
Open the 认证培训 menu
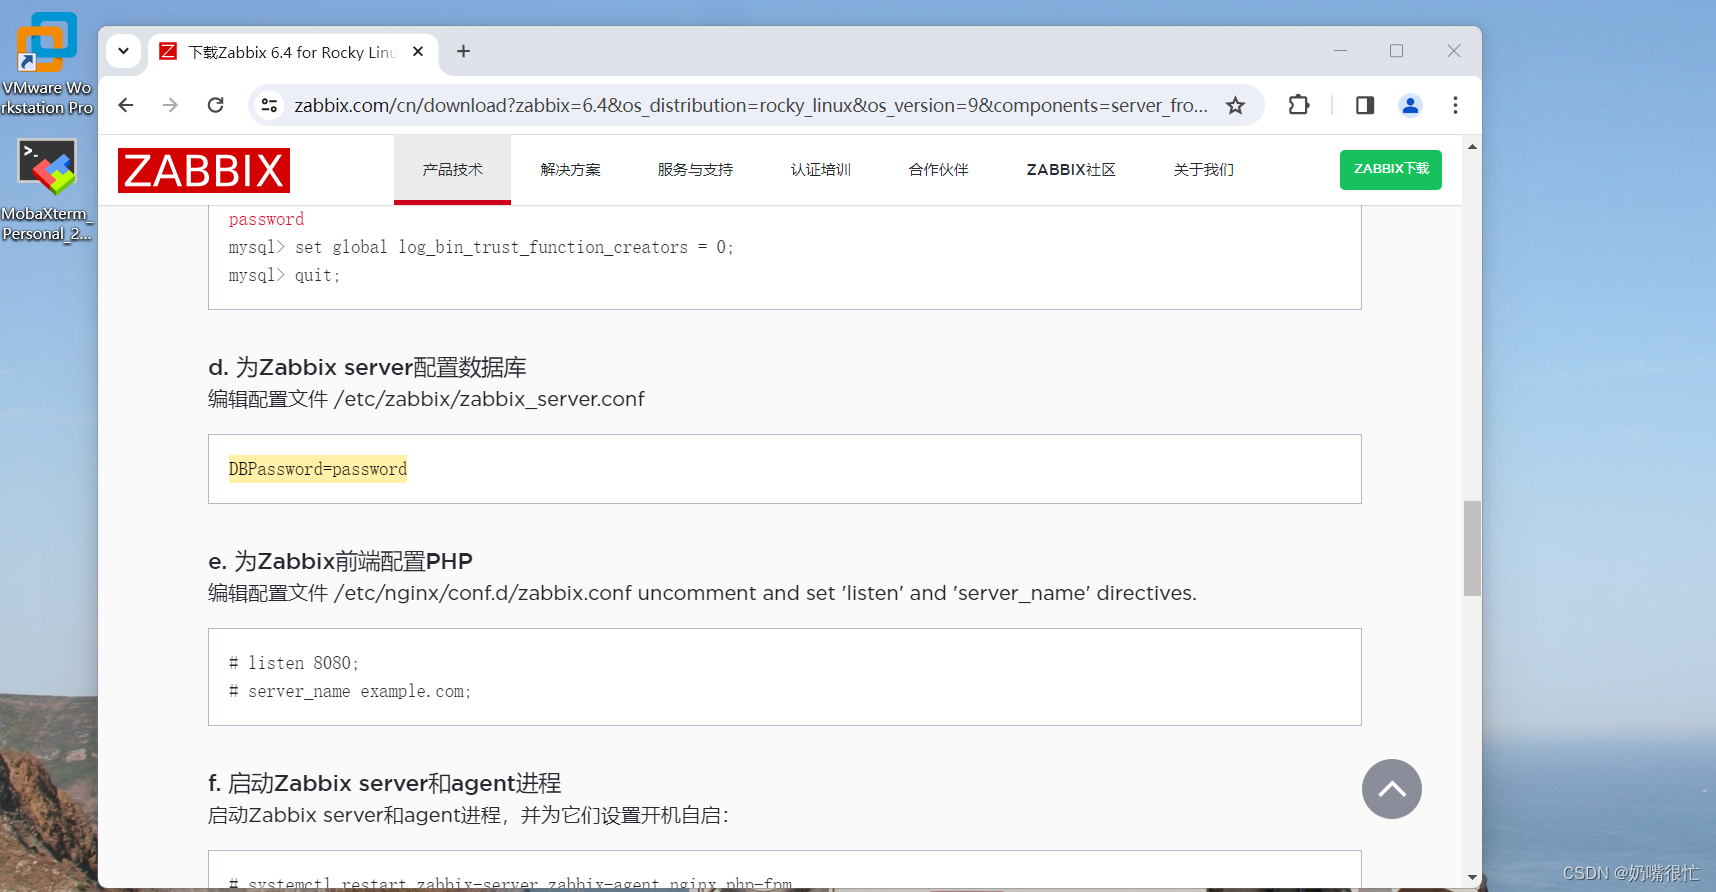point(821,170)
